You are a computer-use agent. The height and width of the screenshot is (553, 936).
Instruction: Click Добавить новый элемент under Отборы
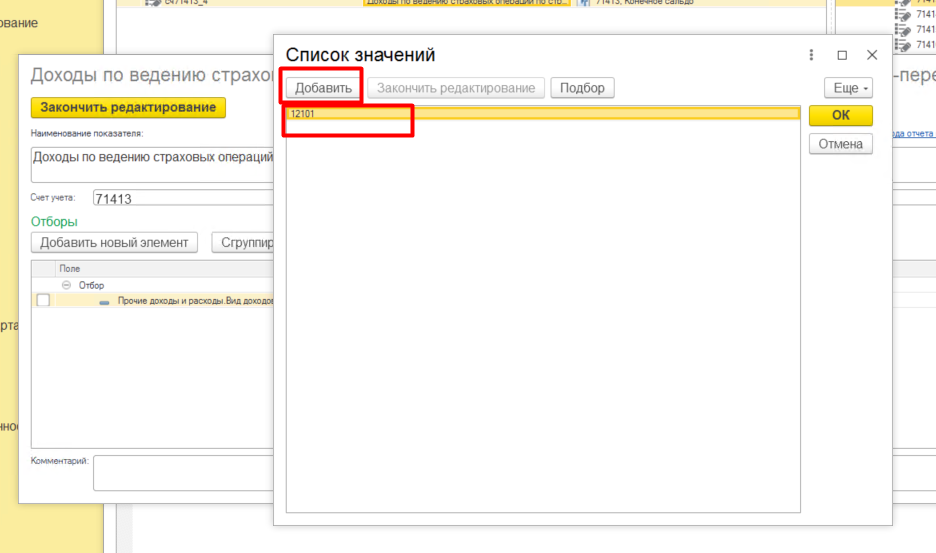pos(114,242)
